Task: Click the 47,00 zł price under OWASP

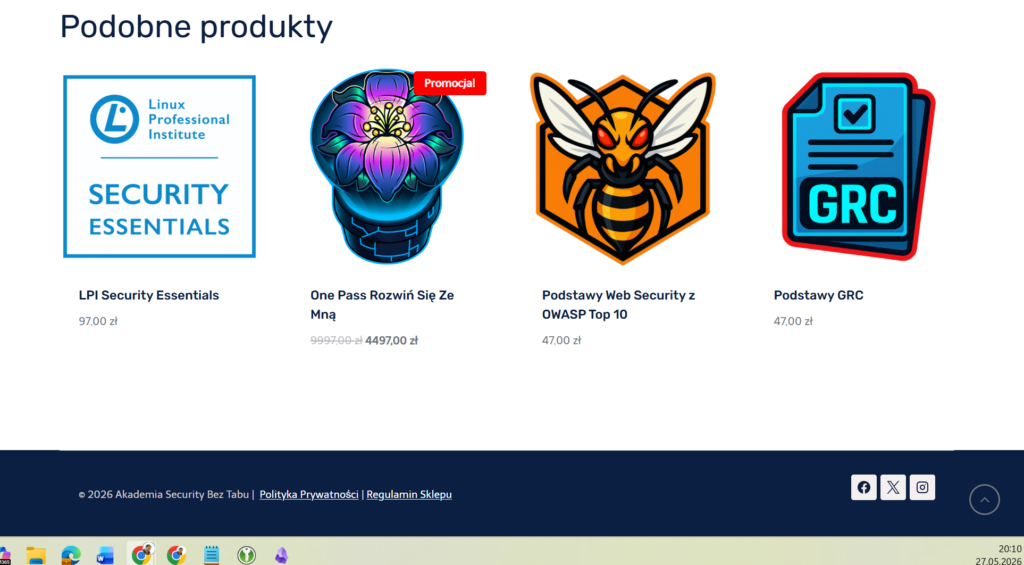Action: coord(561,340)
